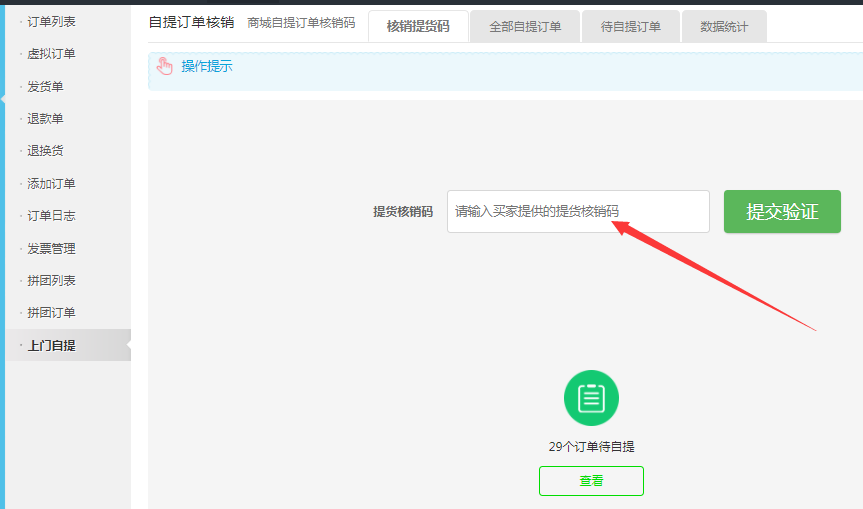The height and width of the screenshot is (509, 863).
Task: Switch to the 全部自提订单 tab
Action: (x=525, y=27)
